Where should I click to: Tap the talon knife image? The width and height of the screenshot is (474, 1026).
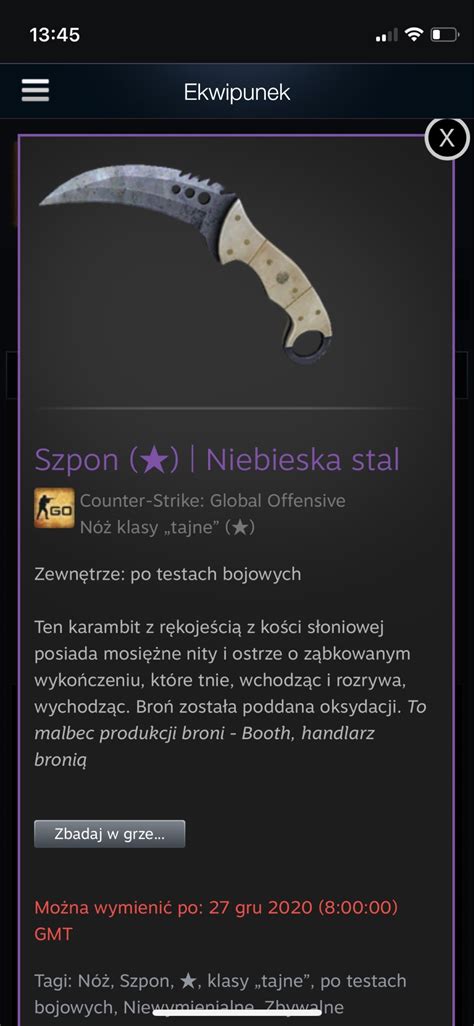coord(187,262)
